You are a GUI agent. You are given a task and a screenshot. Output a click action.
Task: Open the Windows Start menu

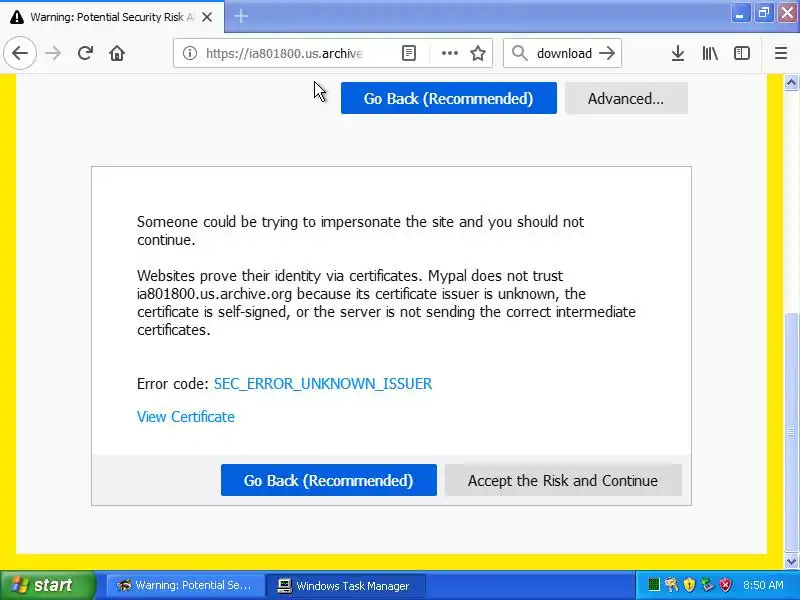click(x=48, y=585)
